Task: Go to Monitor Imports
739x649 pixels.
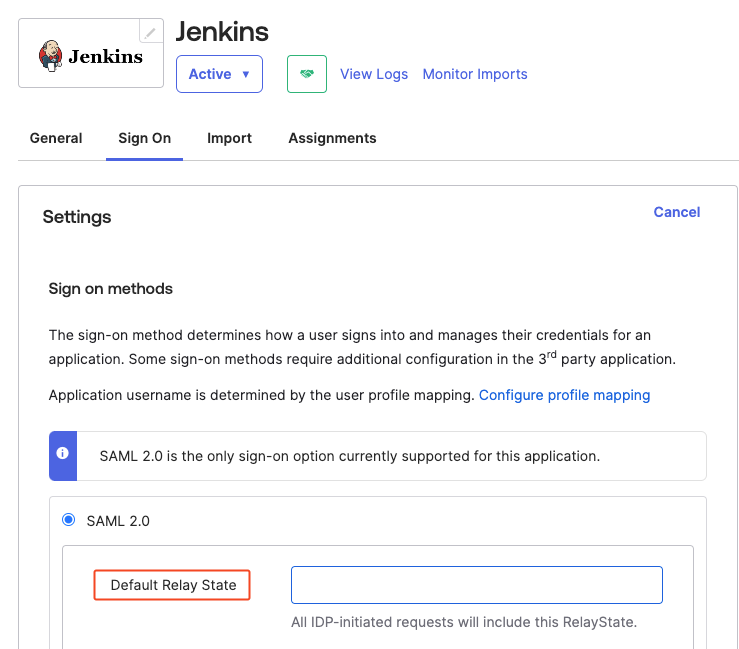Action: [x=475, y=74]
